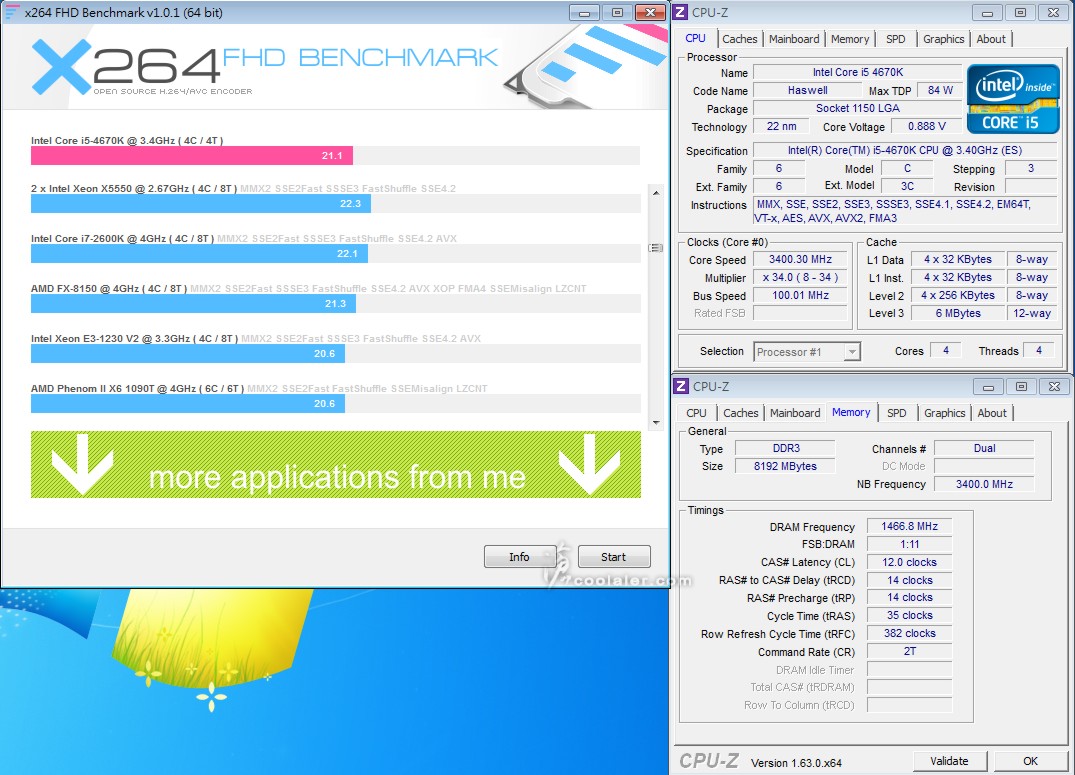1075x775 pixels.
Task: Click the Bus Speed value 100.01 MHz
Action: pos(800,295)
